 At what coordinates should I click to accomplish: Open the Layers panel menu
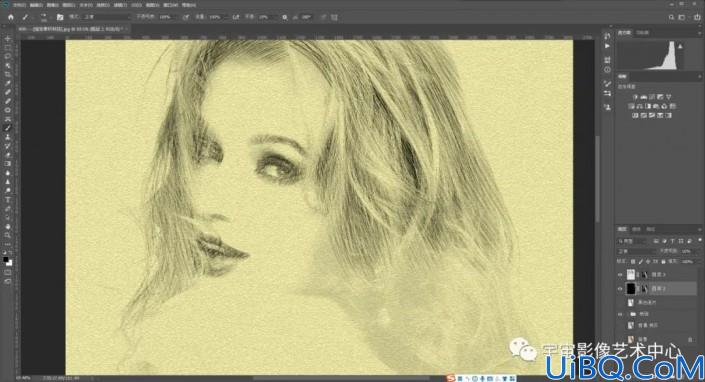[x=699, y=229]
